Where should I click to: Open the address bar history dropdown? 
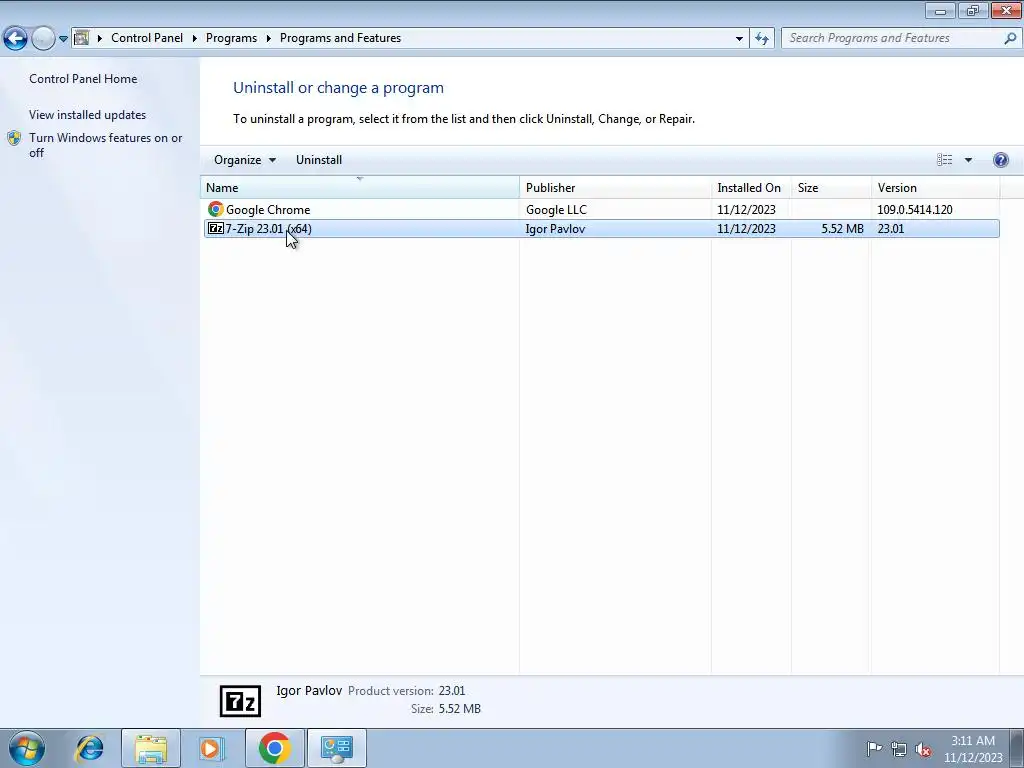pyautogui.click(x=739, y=39)
